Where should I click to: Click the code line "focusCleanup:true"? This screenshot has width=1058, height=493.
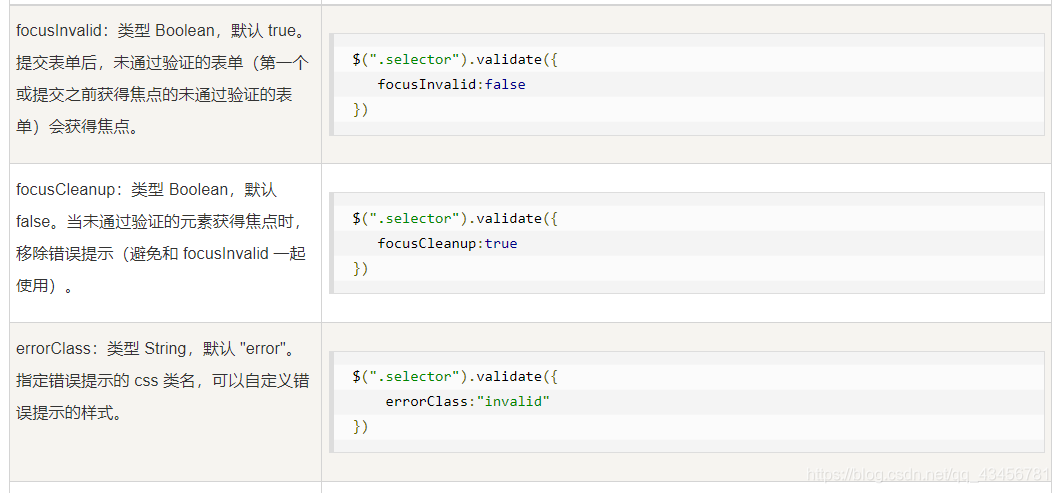coord(447,243)
